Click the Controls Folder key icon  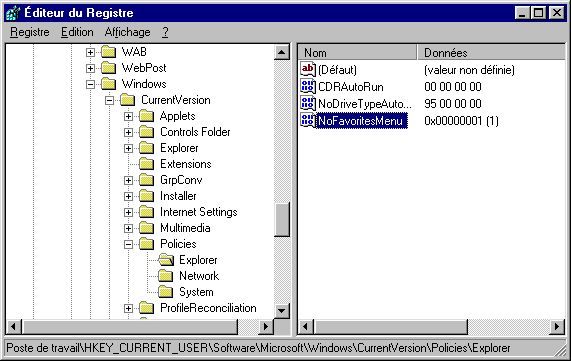coord(146,132)
